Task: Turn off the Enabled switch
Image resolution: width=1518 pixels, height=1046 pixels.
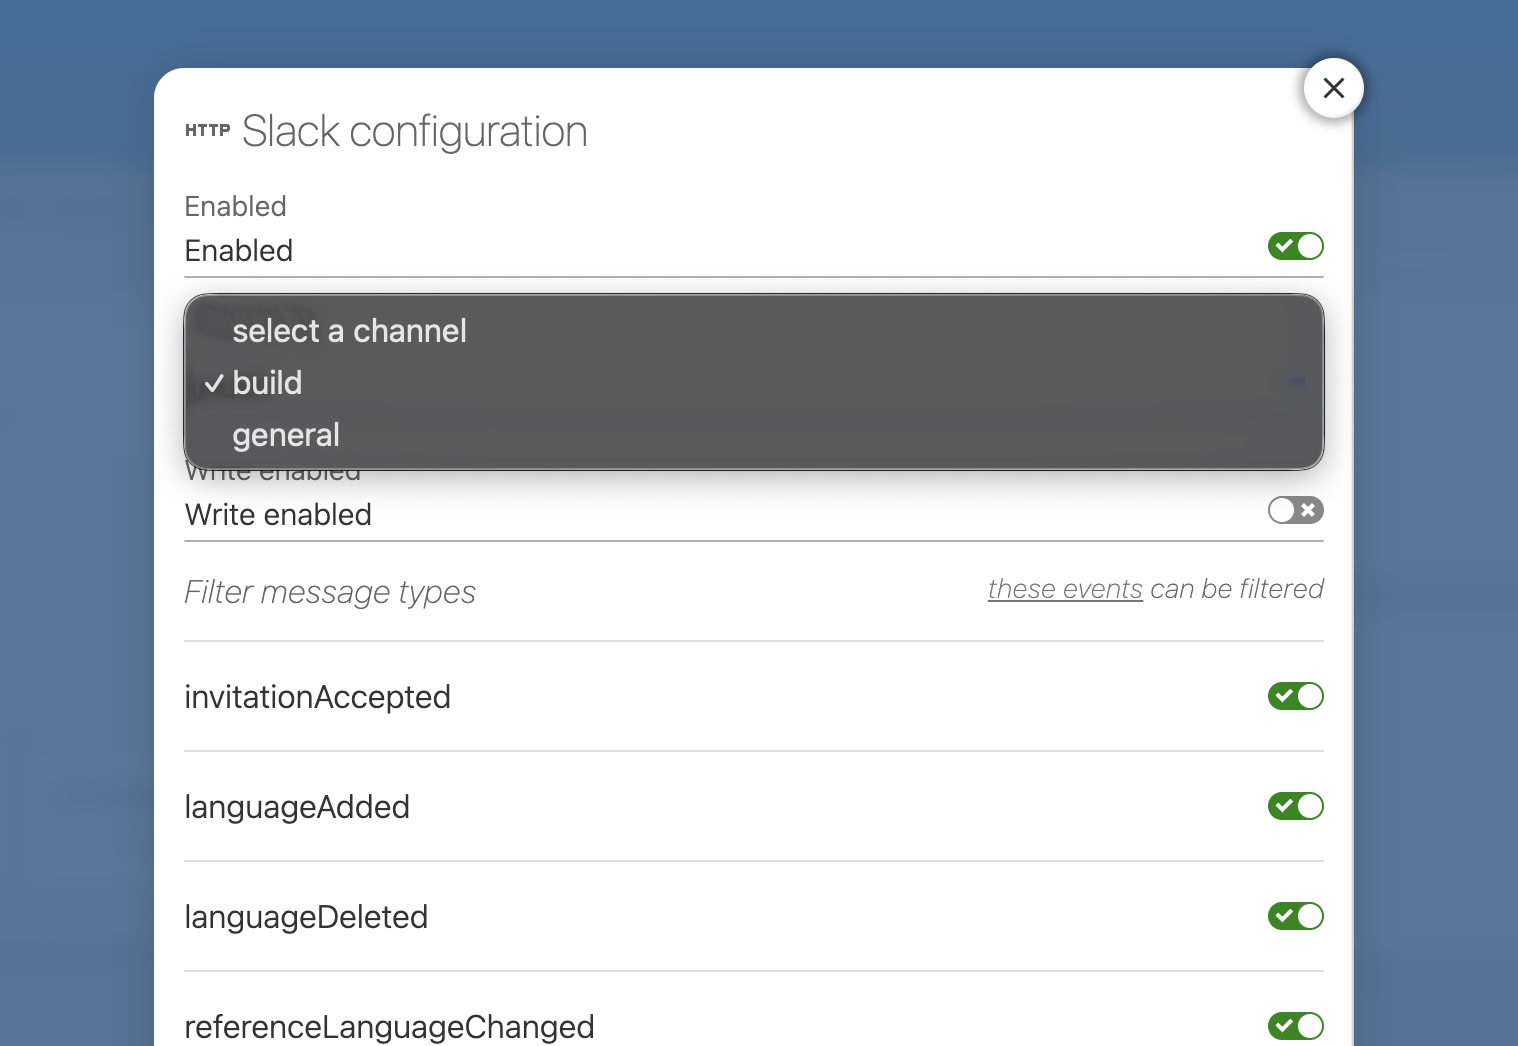Action: (x=1295, y=246)
